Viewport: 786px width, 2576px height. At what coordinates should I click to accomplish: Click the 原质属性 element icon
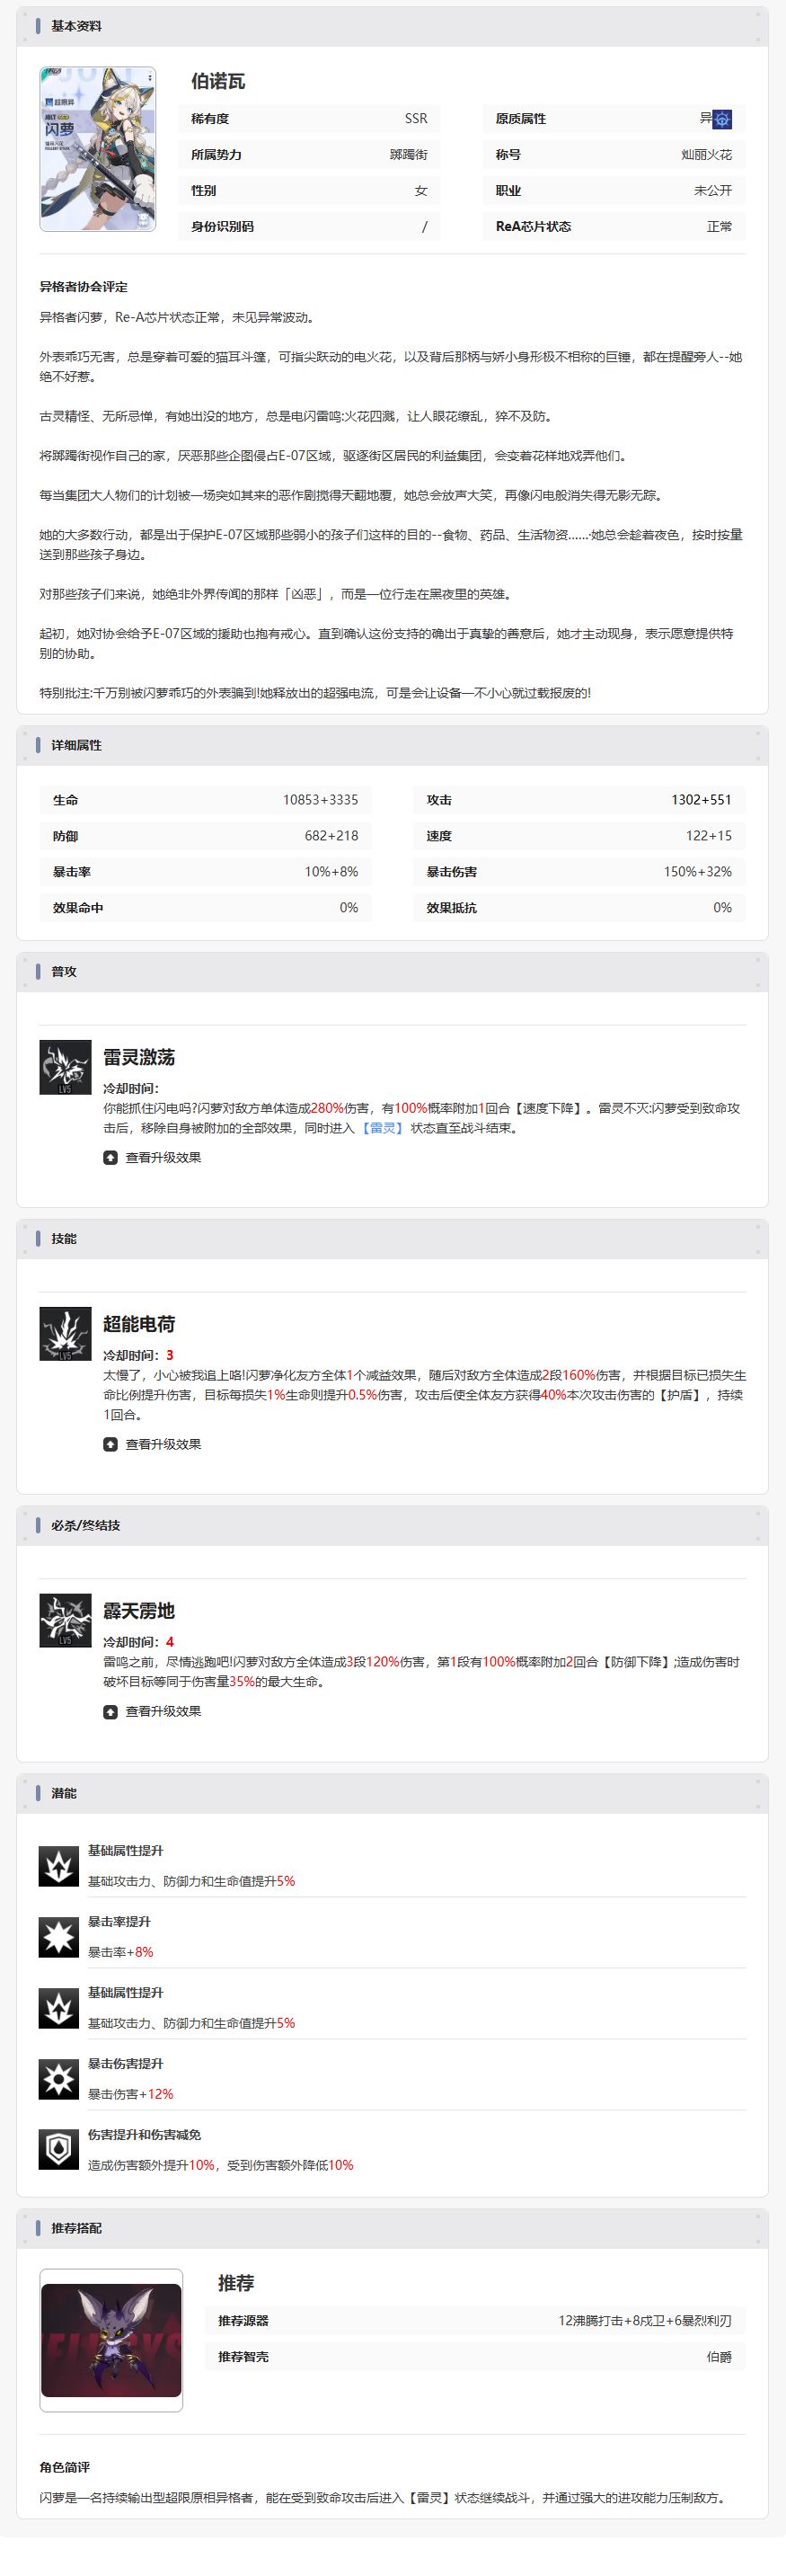tap(722, 119)
